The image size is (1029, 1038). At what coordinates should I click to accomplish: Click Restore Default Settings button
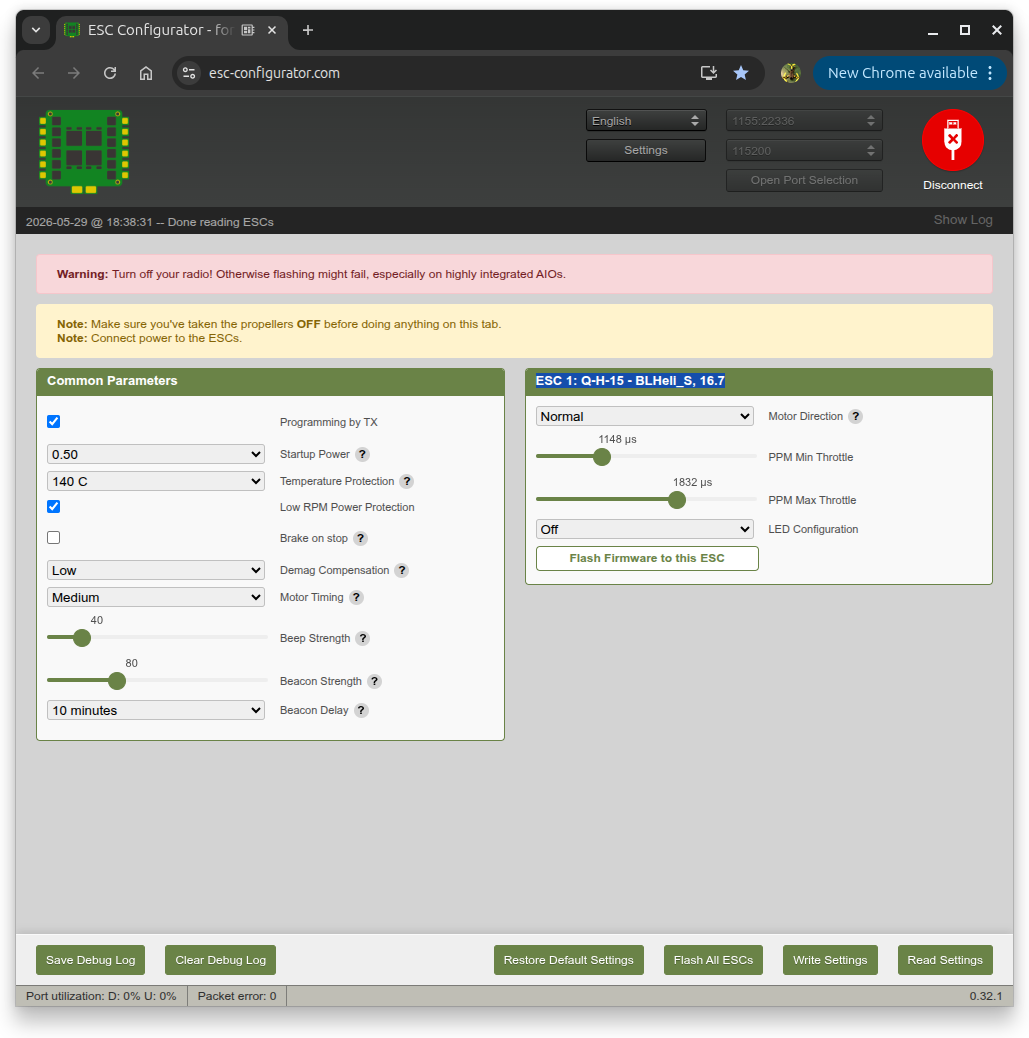pos(568,960)
